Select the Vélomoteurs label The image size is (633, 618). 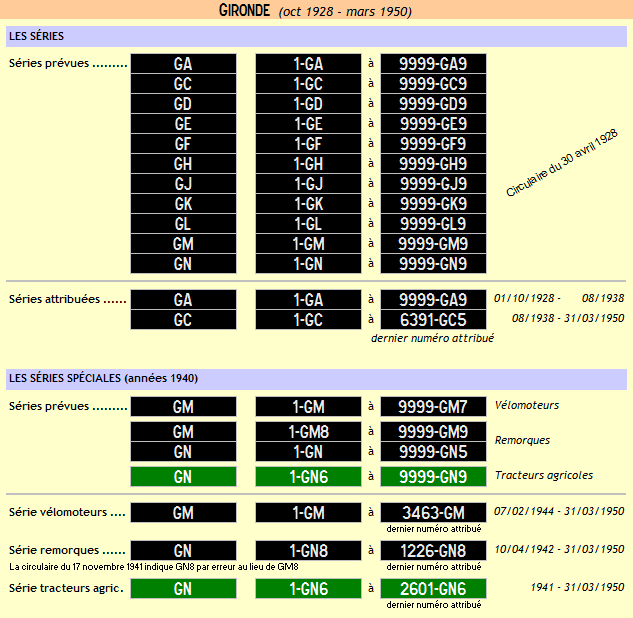pyautogui.click(x=527, y=405)
